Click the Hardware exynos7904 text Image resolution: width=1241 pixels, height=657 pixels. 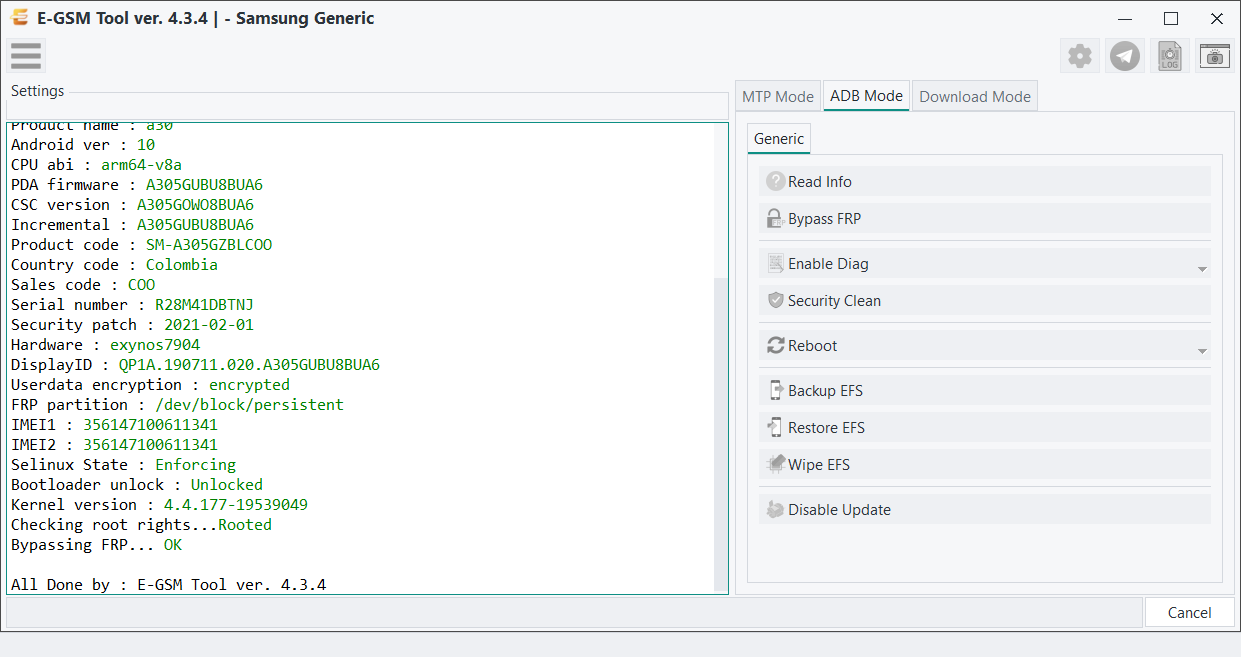point(105,345)
